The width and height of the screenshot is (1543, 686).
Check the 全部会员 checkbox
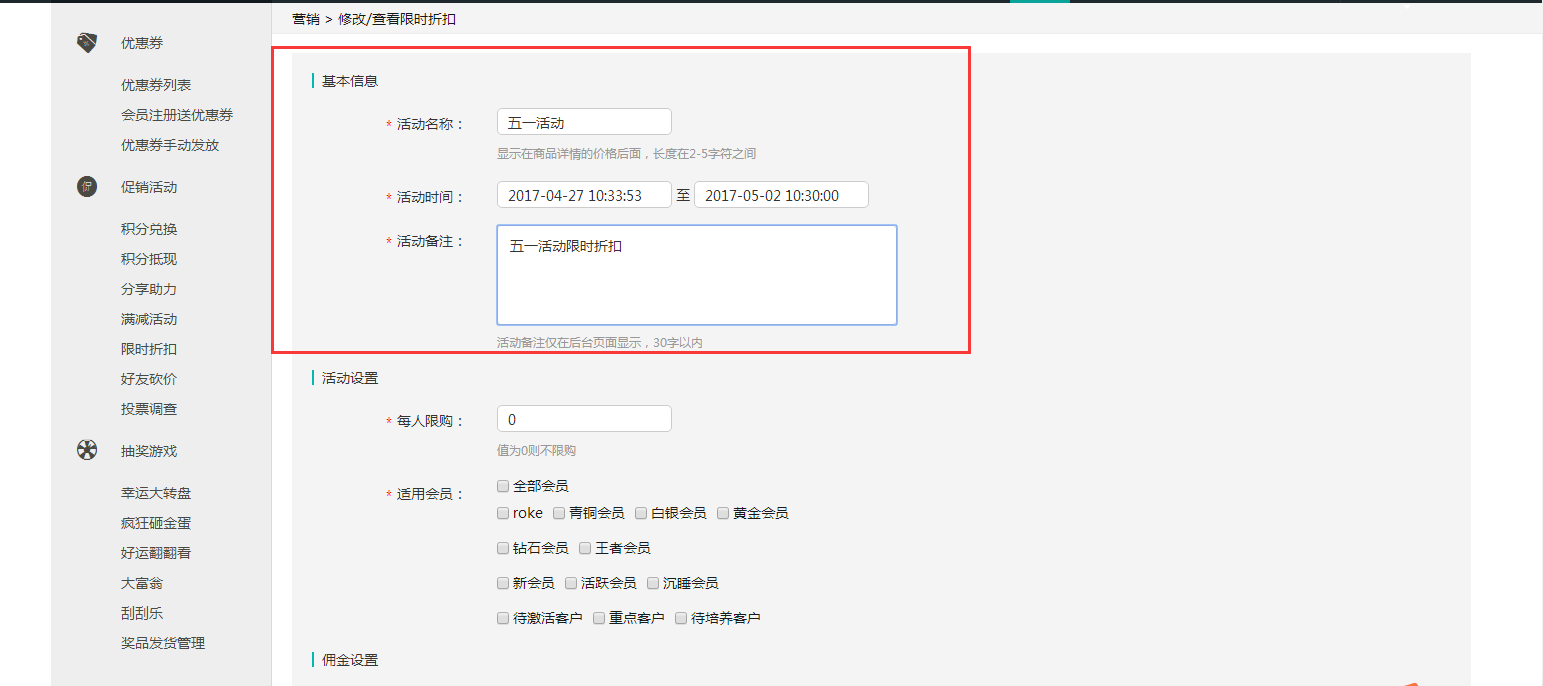[x=503, y=486]
